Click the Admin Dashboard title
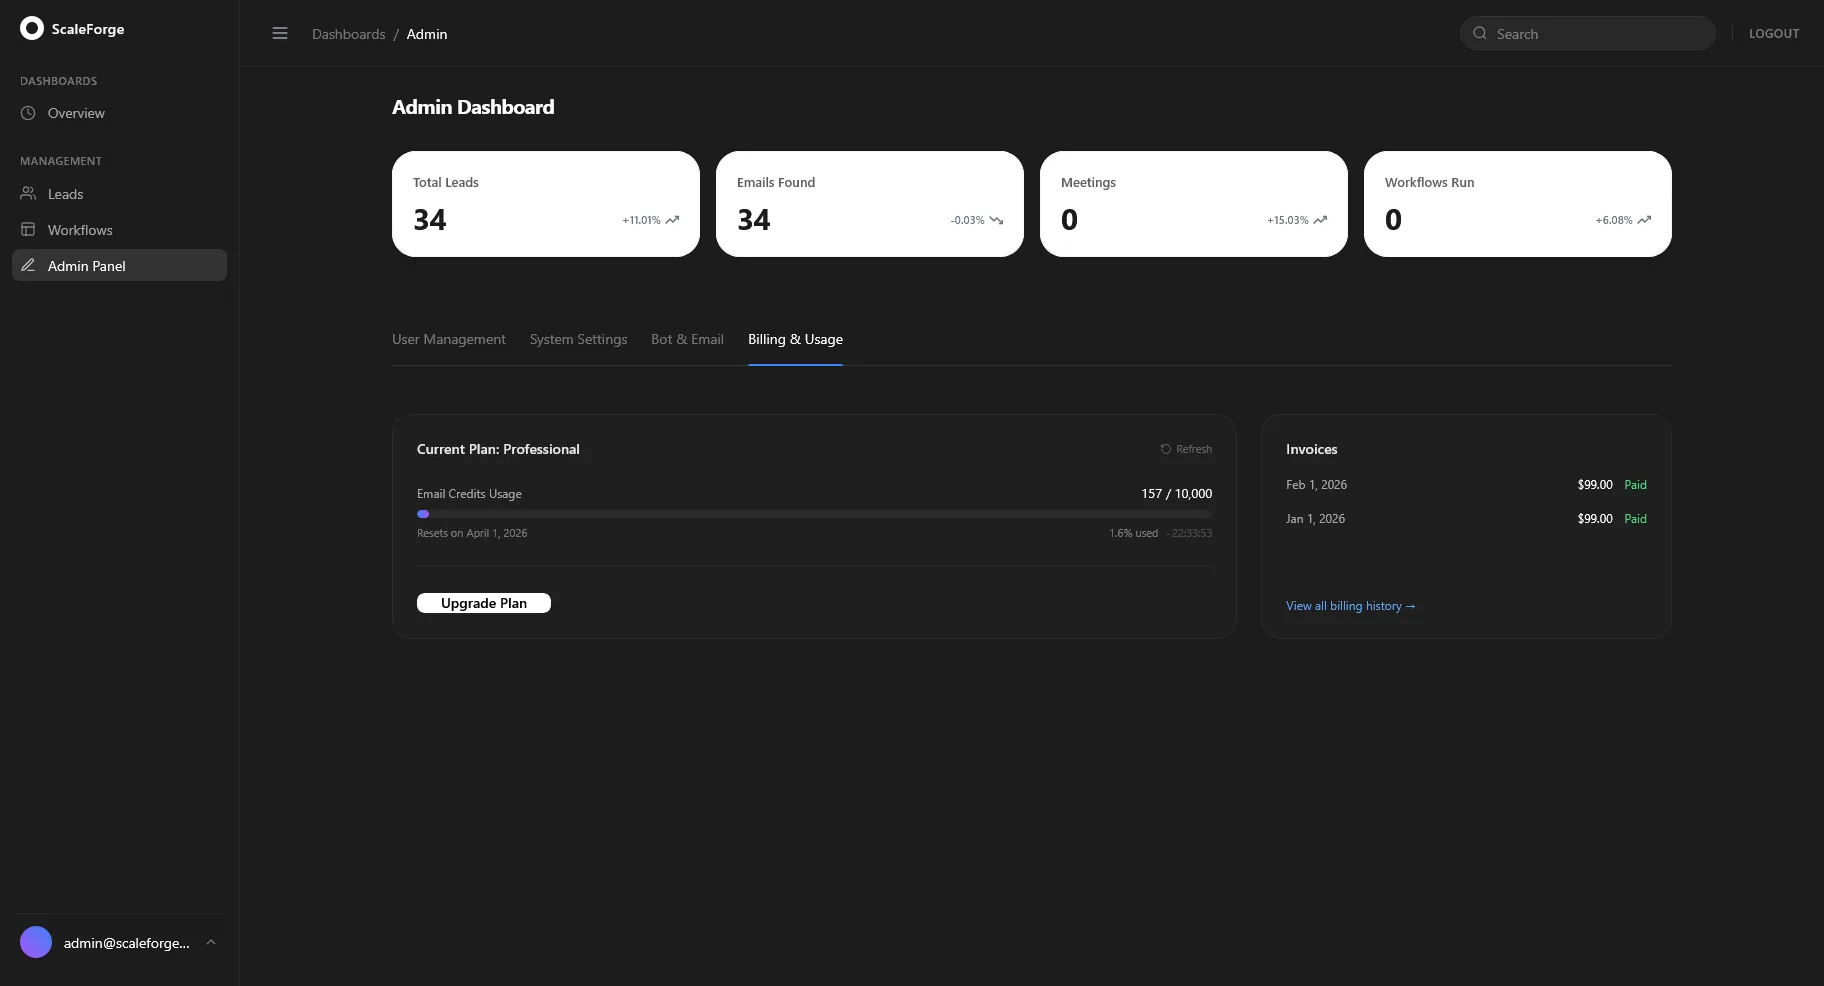The image size is (1824, 986). (473, 107)
